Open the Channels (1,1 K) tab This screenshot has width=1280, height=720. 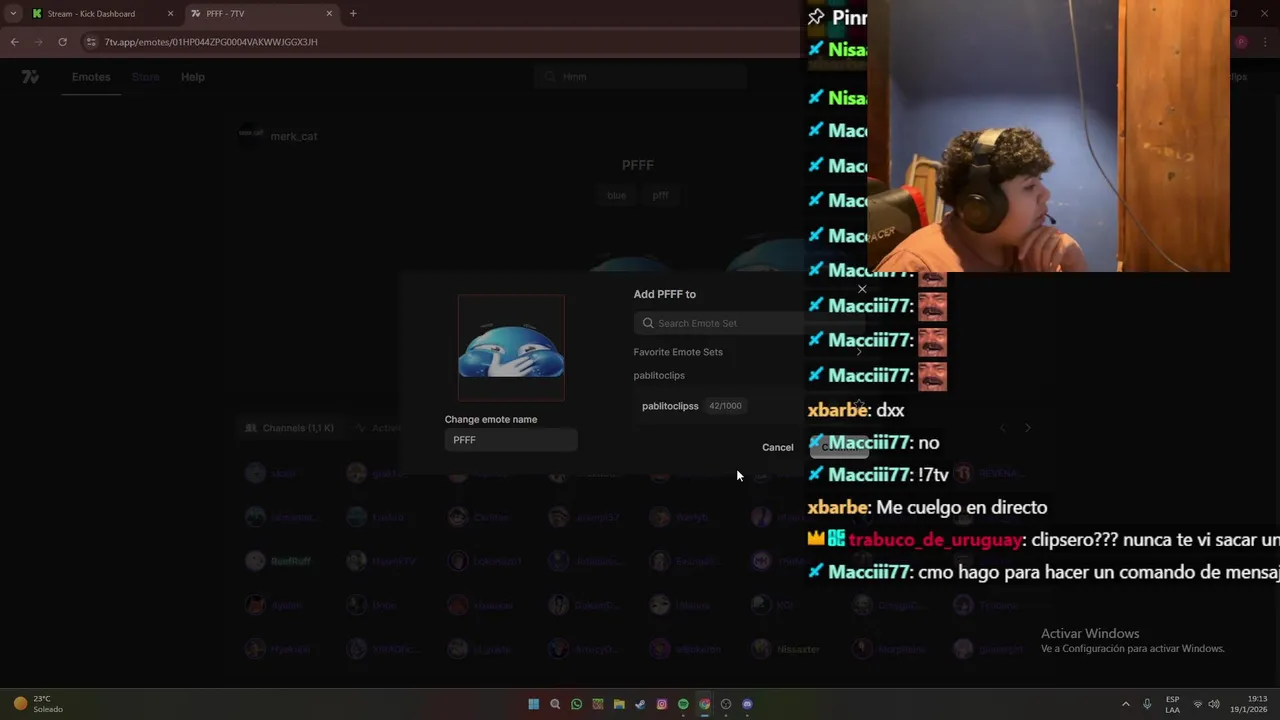pos(291,428)
